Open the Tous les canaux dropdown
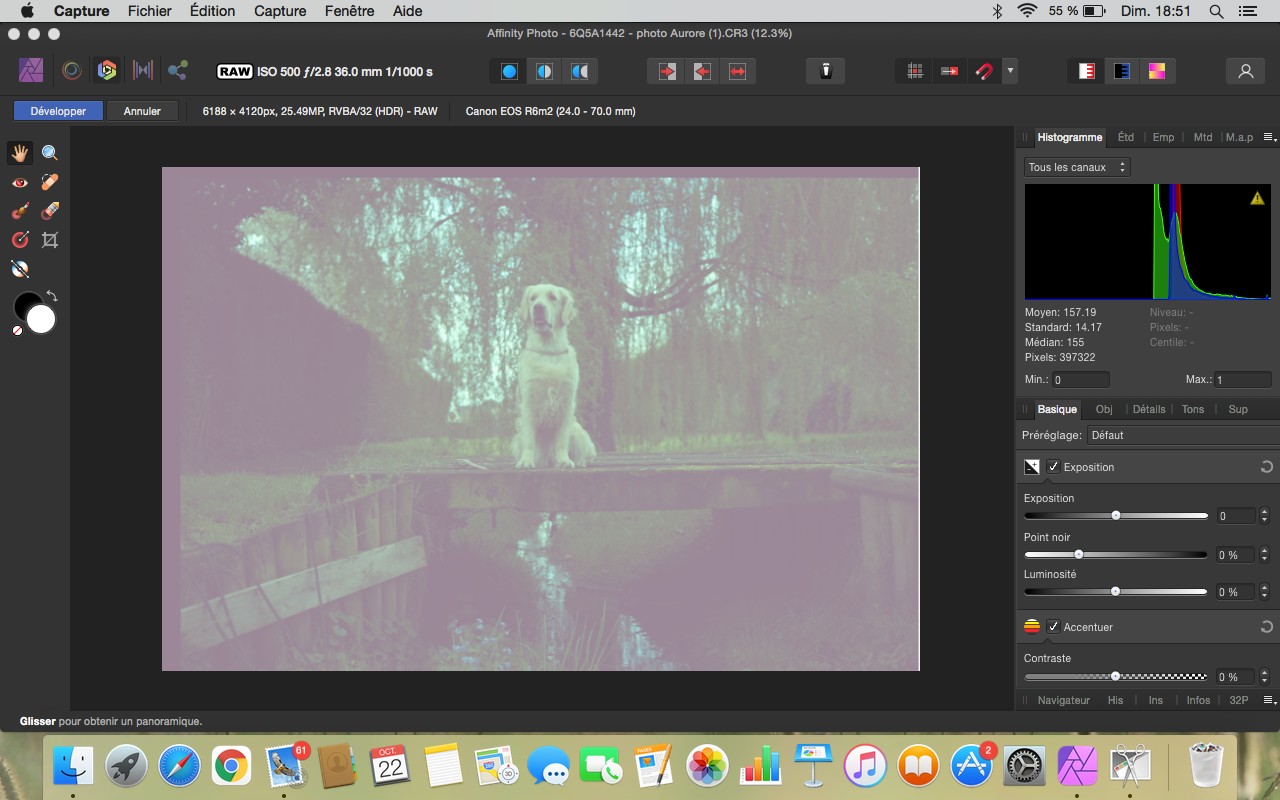 click(x=1077, y=167)
